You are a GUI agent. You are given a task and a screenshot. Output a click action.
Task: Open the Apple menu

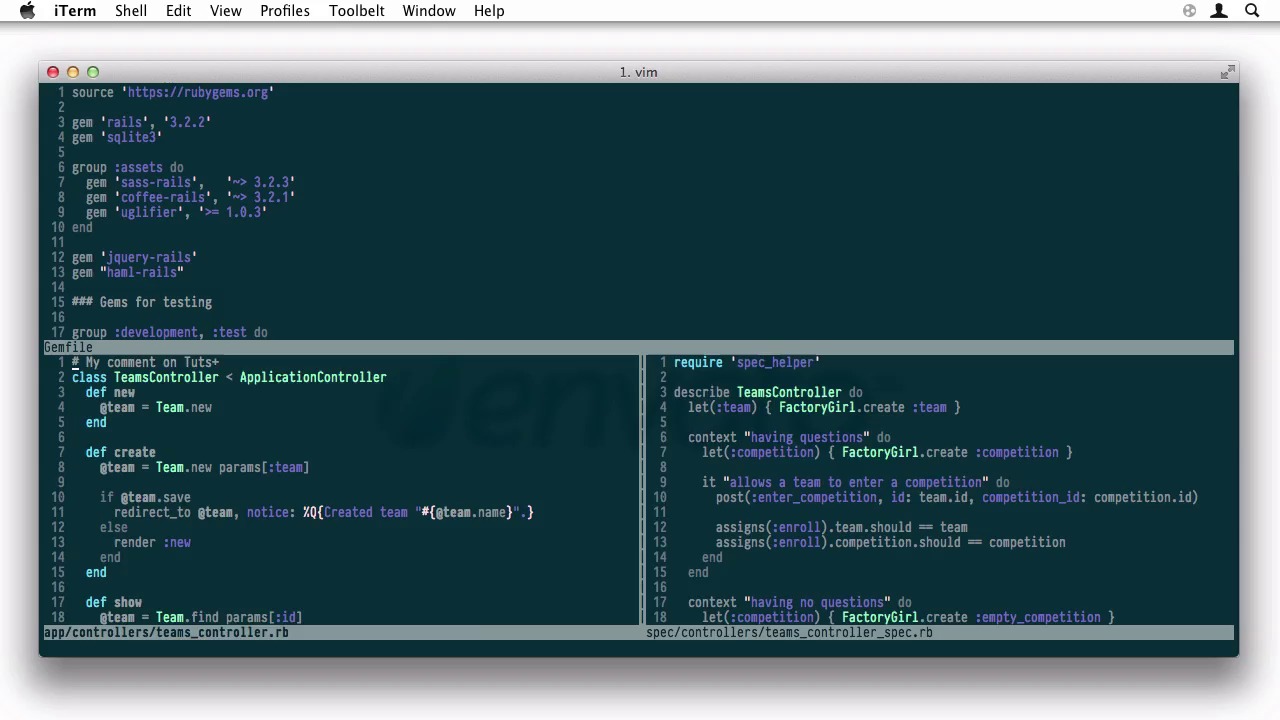[27, 11]
